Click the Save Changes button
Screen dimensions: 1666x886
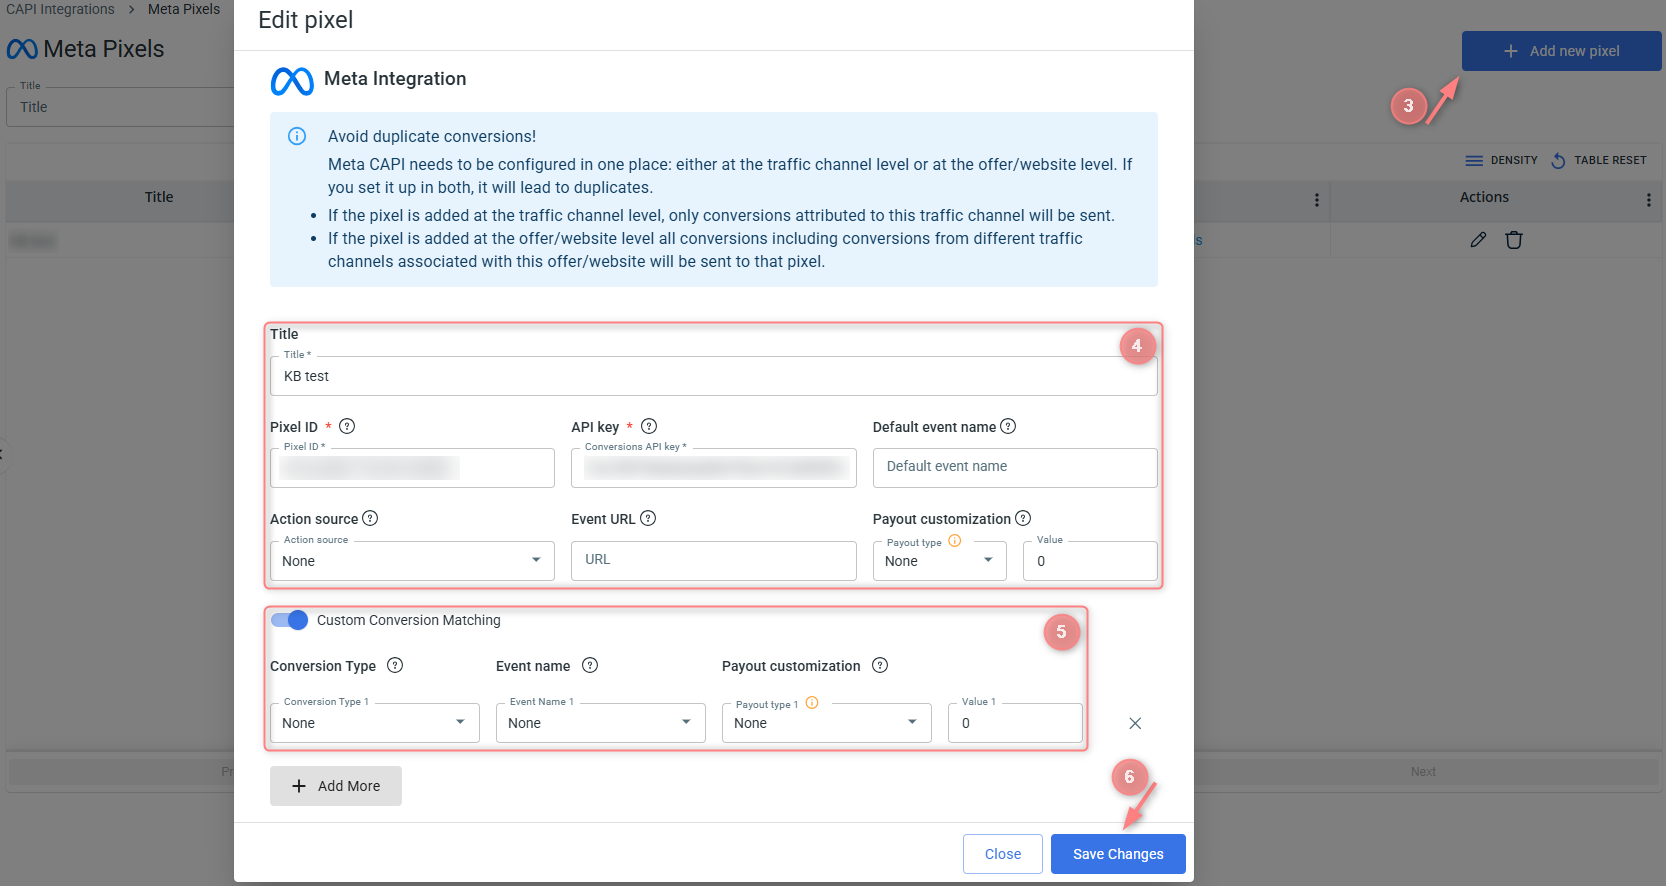[1118, 854]
